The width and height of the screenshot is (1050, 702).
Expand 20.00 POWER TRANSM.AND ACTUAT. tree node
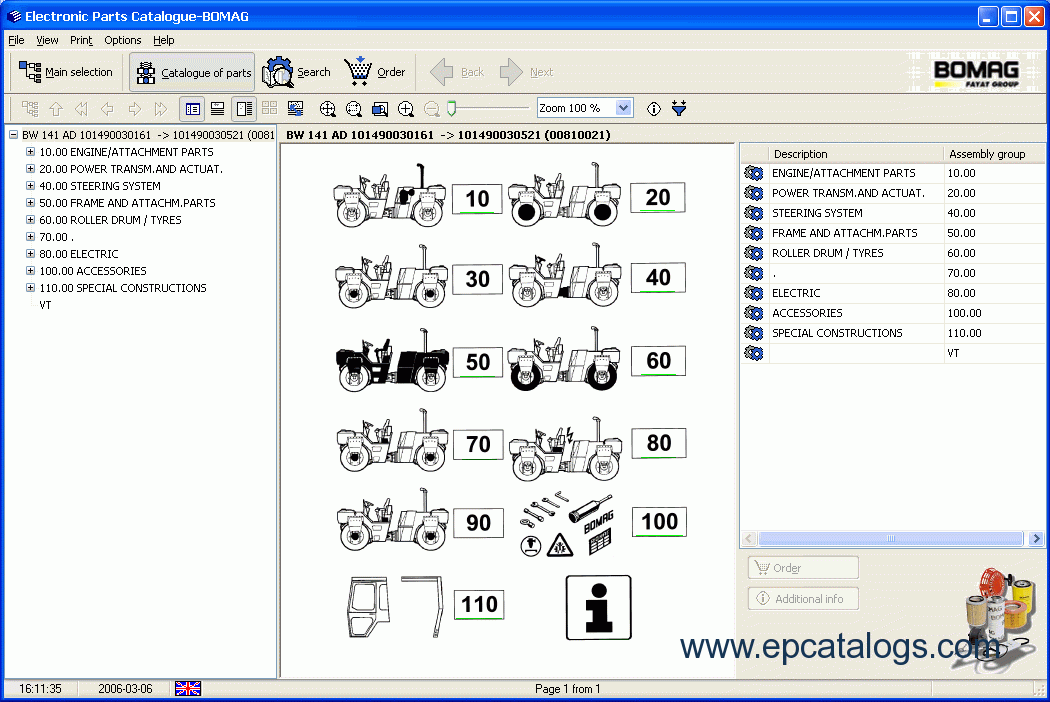[x=30, y=169]
